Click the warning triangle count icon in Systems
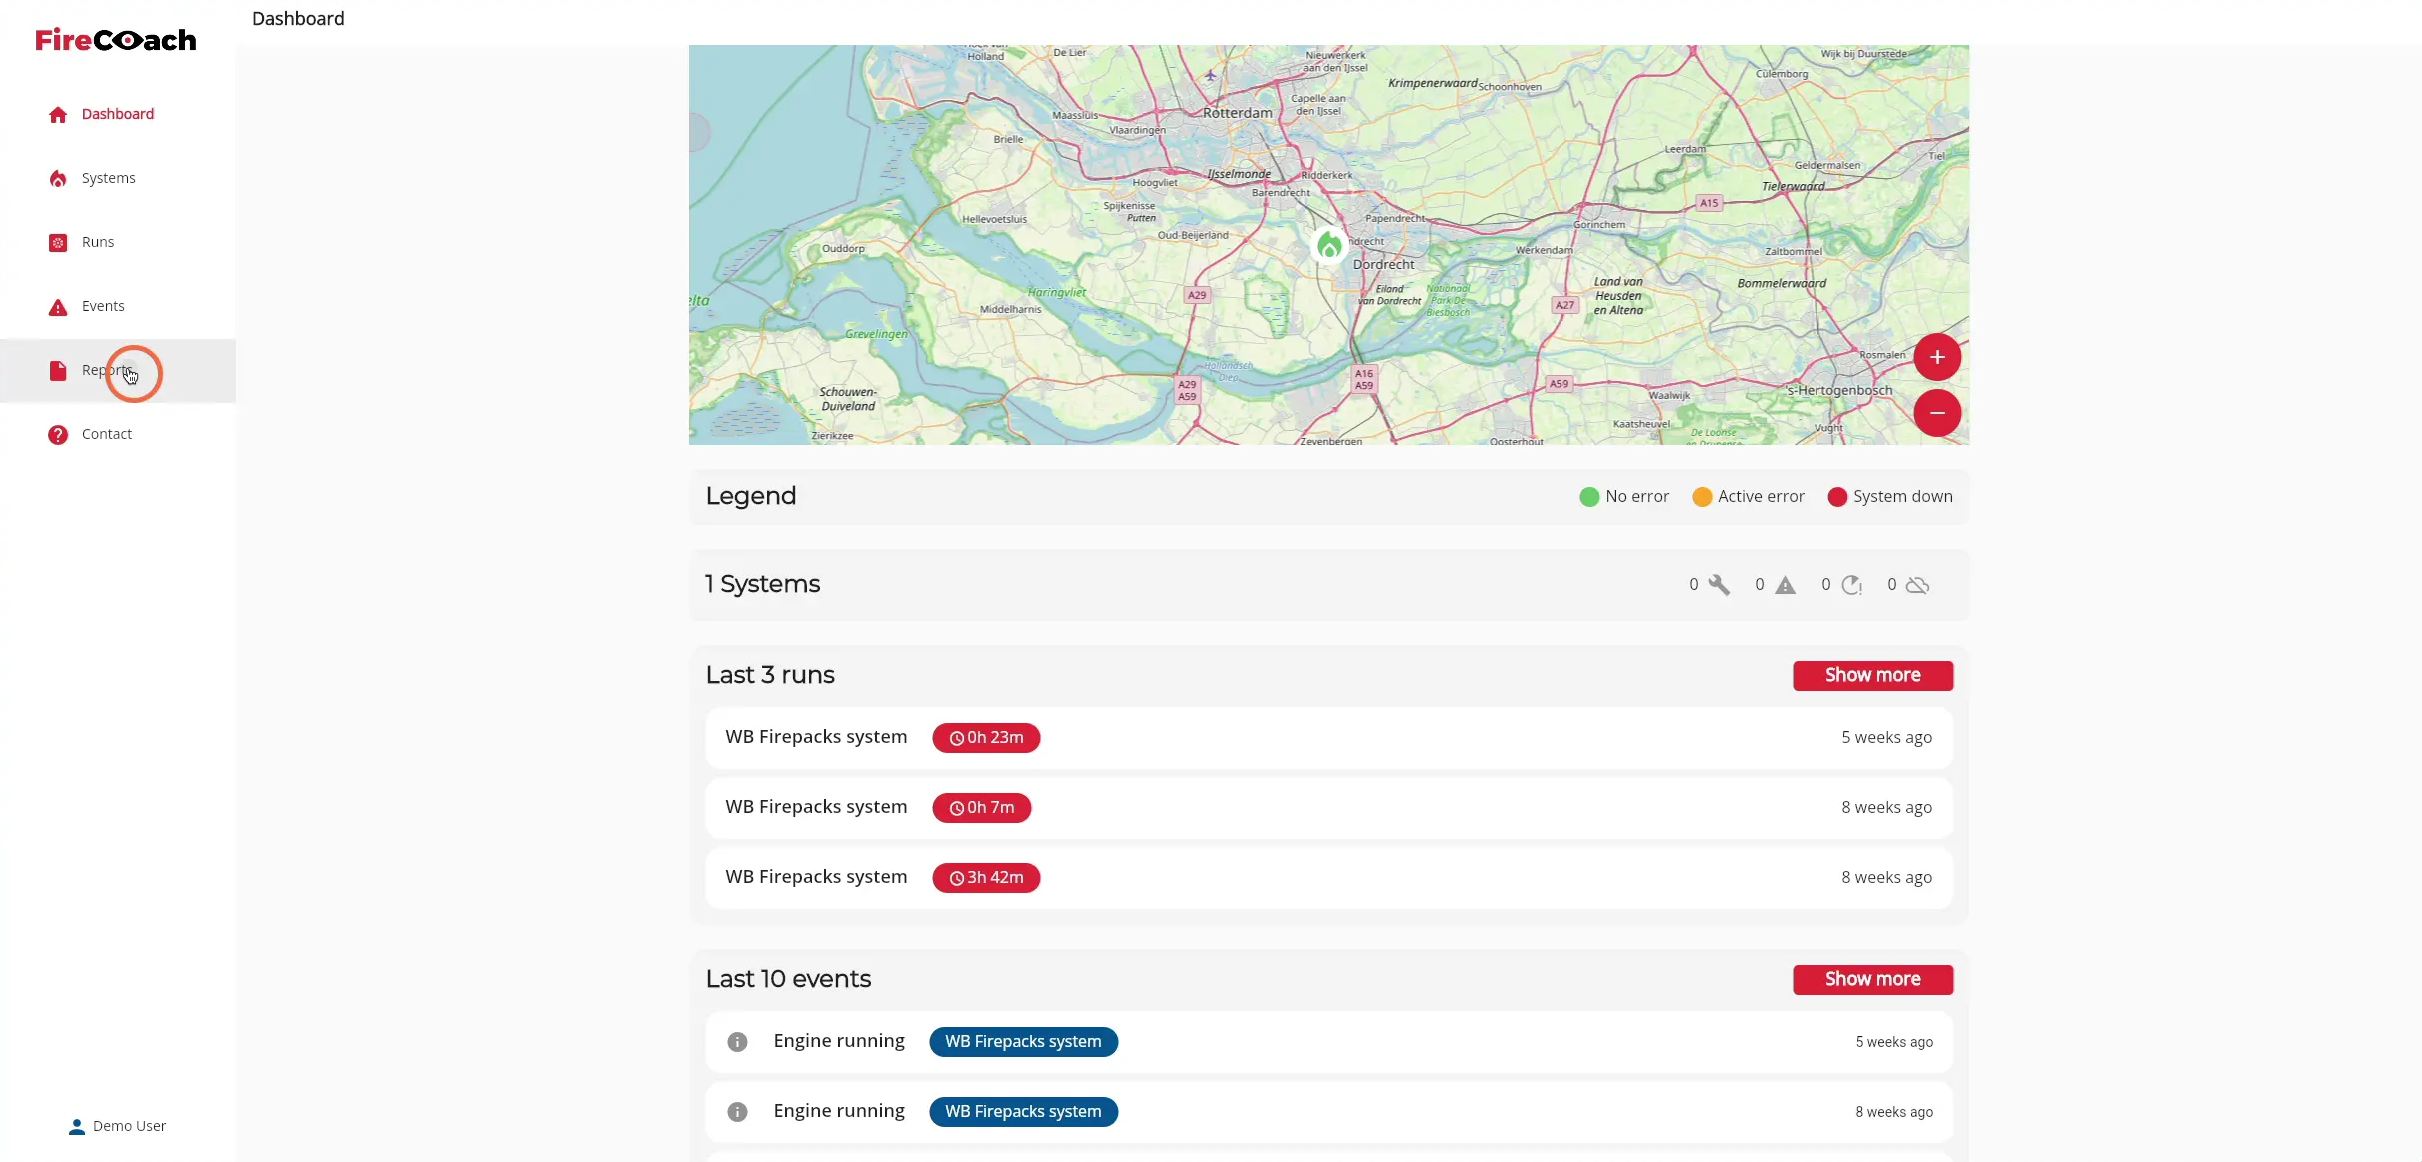The width and height of the screenshot is (2422, 1162). tap(1785, 585)
